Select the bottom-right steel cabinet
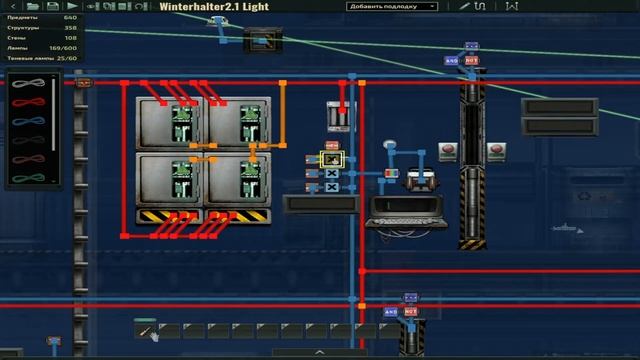This screenshot has width=640, height=360. point(237,180)
